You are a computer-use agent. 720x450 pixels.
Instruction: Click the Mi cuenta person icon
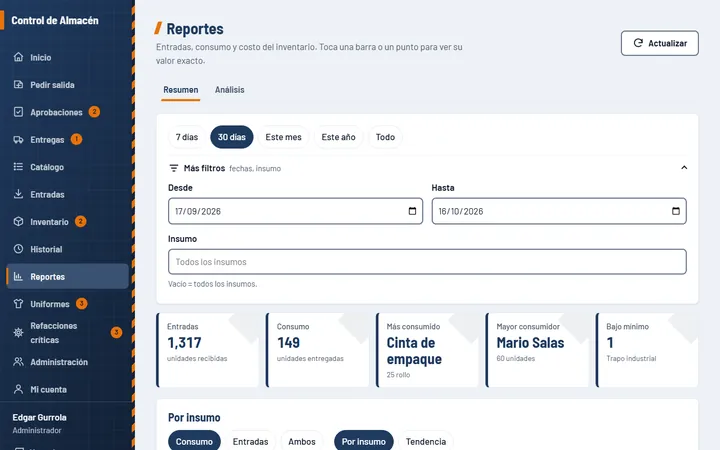tap(18, 389)
